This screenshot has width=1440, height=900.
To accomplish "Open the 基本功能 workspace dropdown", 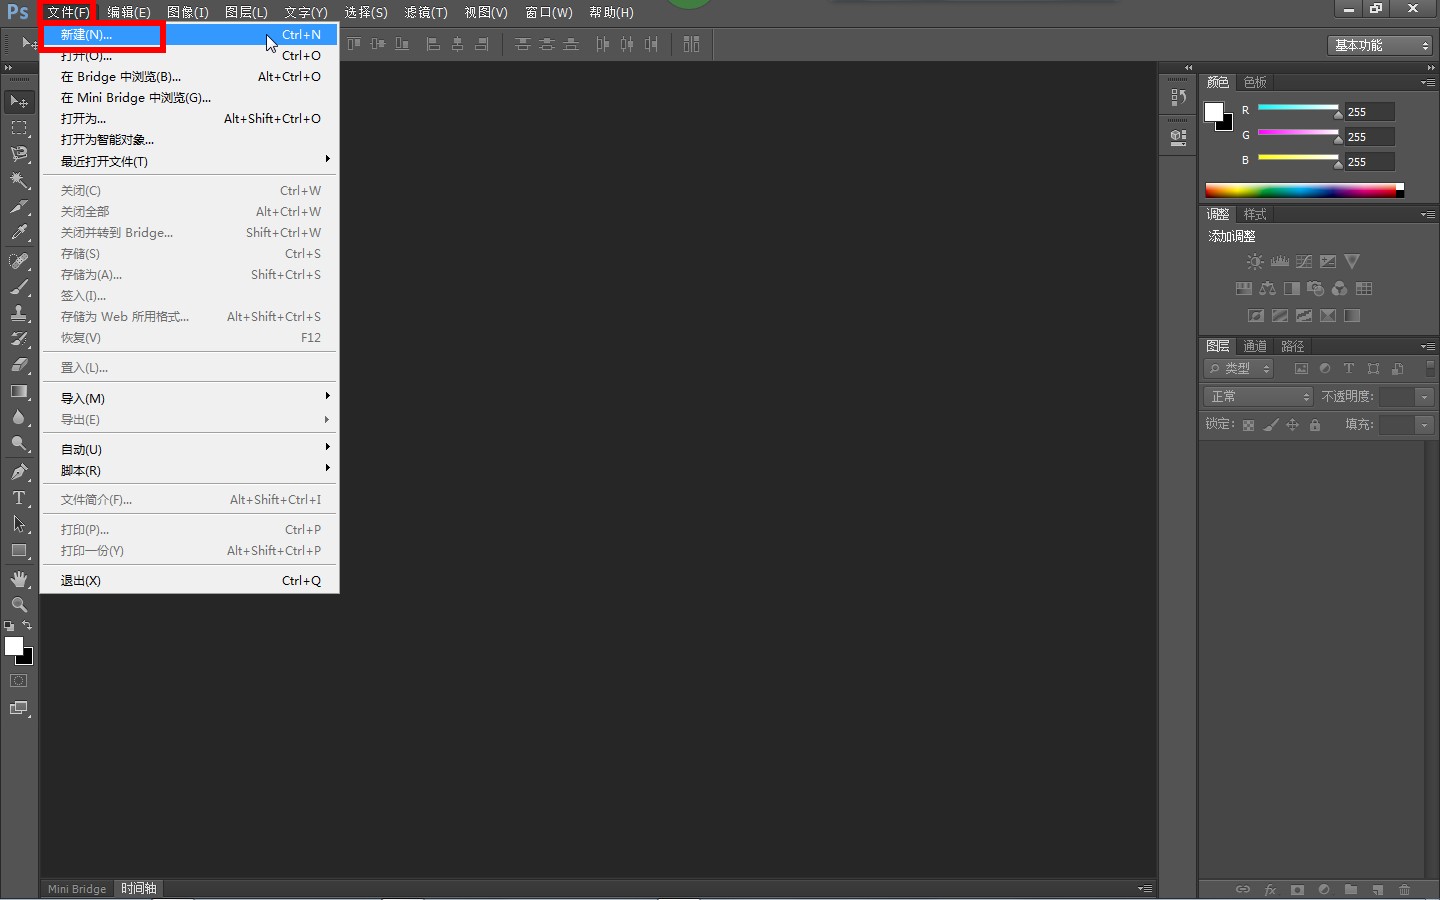I will 1381,45.
